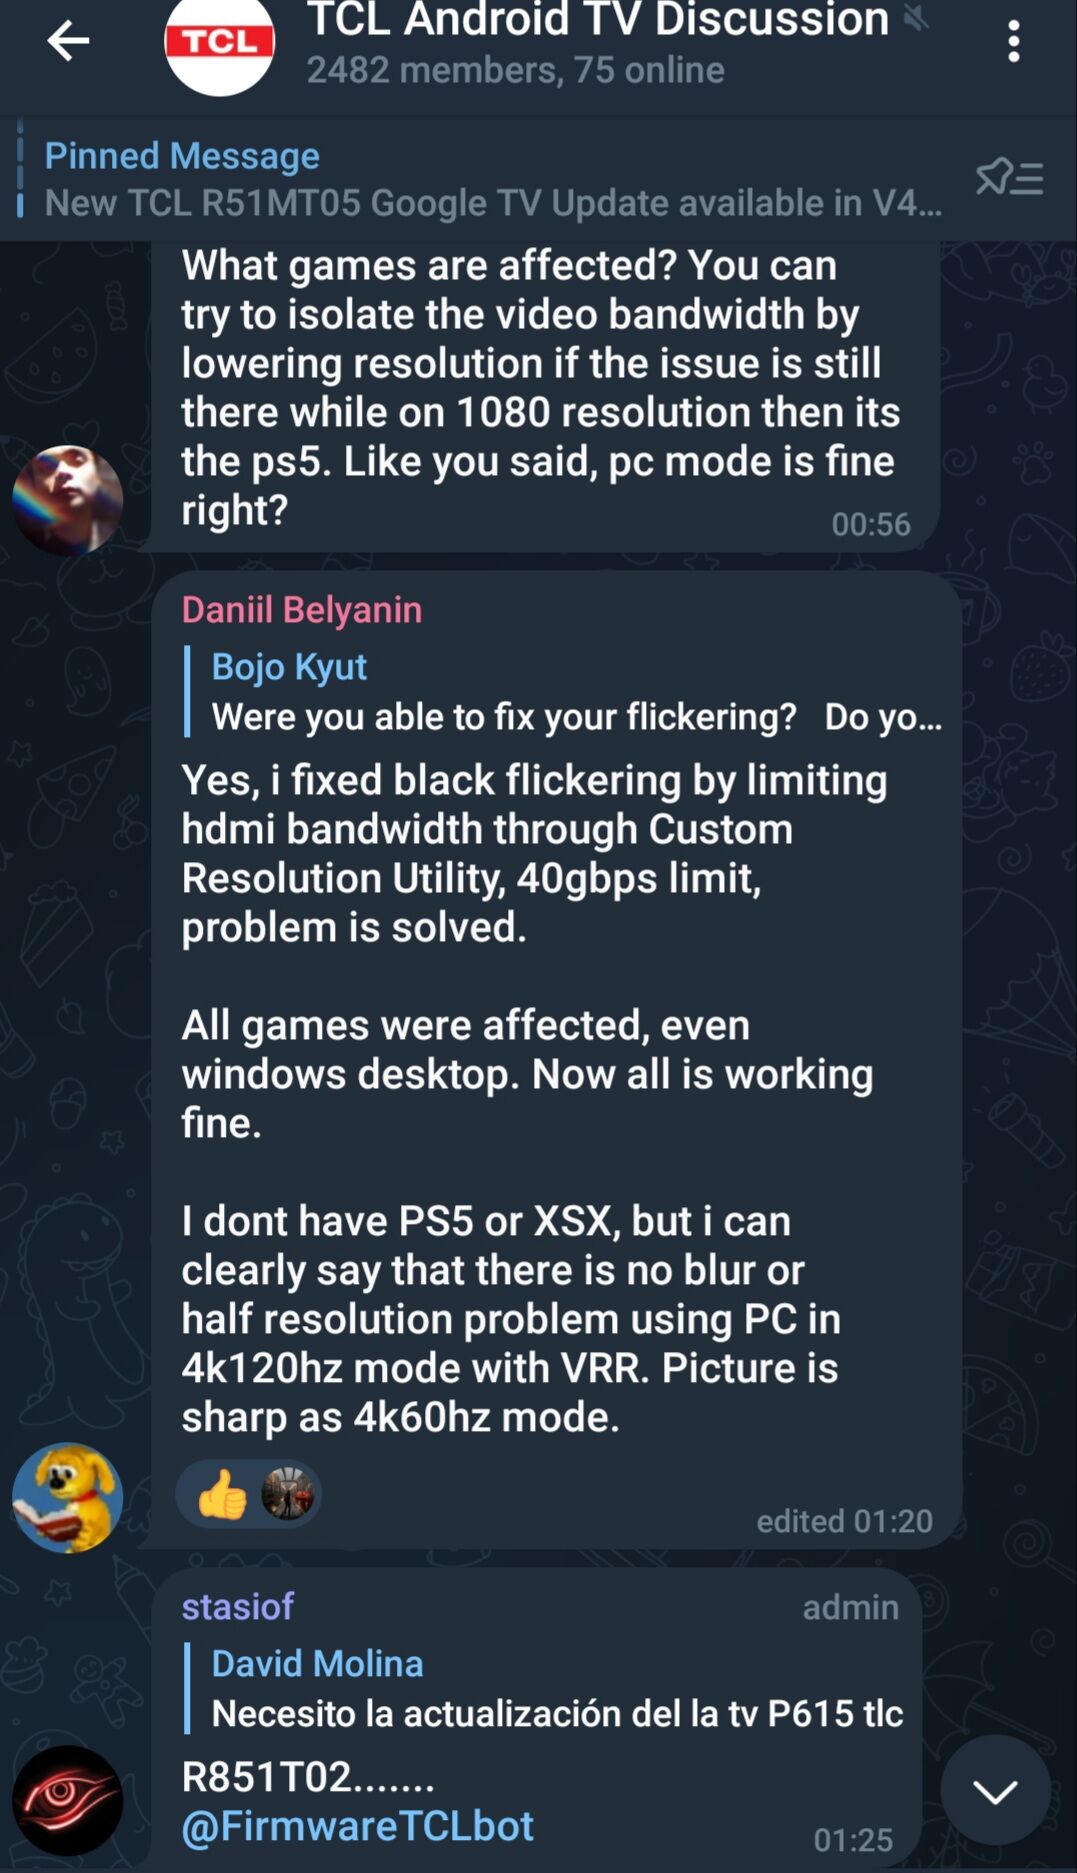Tap the thumbs up reaction
The image size is (1077, 1873).
(x=222, y=1495)
